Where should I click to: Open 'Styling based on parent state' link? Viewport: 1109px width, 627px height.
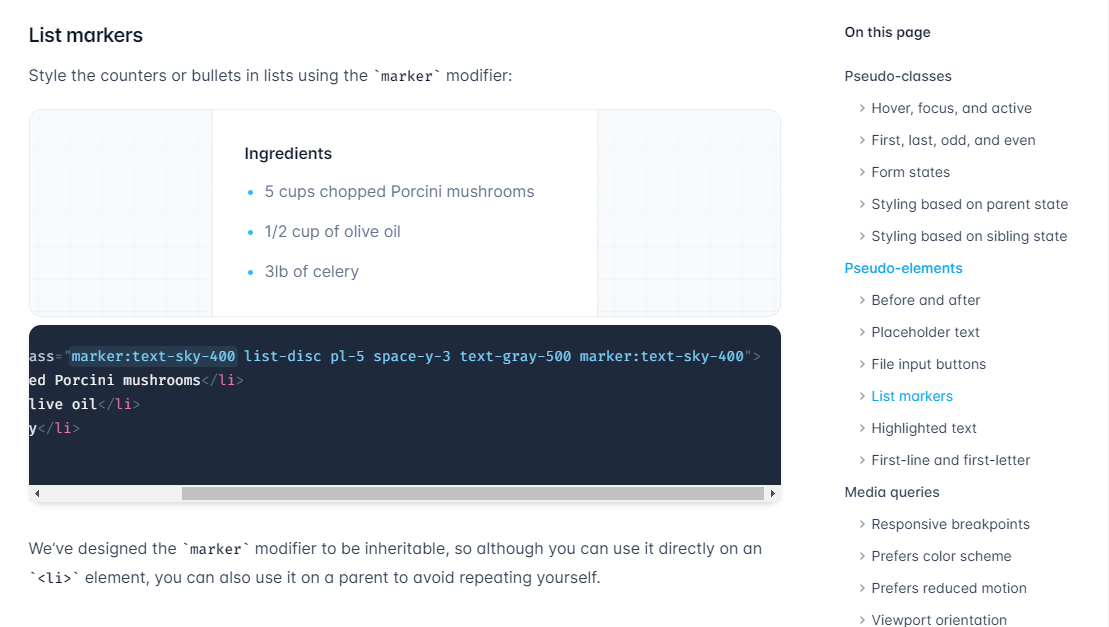[x=969, y=203]
